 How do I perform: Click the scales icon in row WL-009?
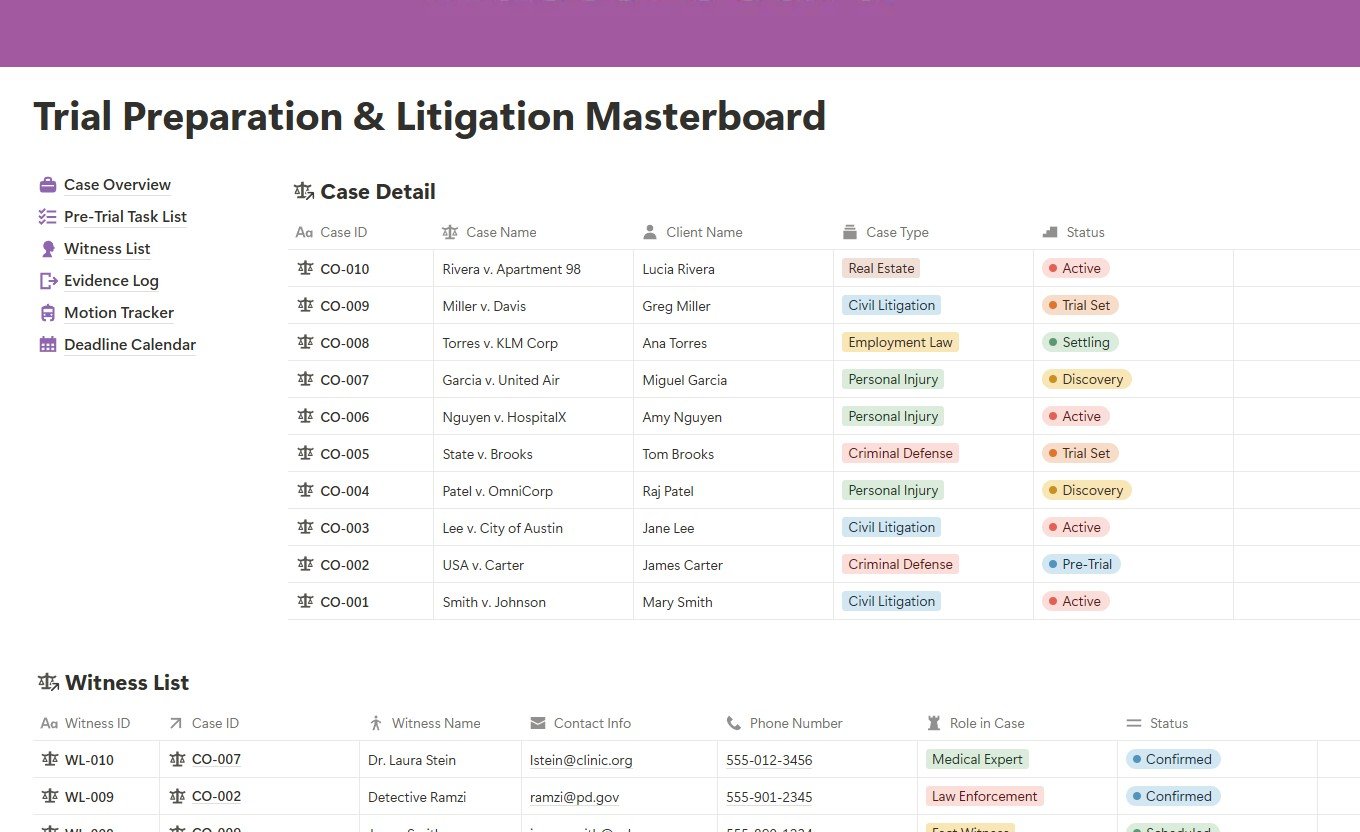pyautogui.click(x=50, y=796)
